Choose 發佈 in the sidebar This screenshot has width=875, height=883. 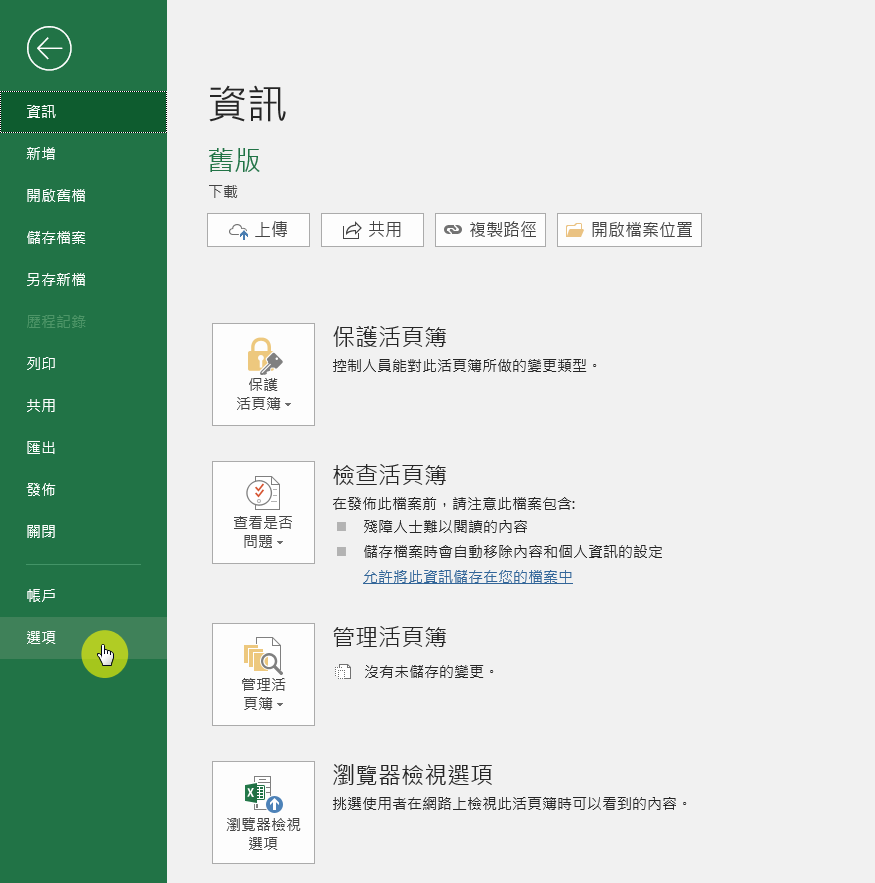point(83,489)
